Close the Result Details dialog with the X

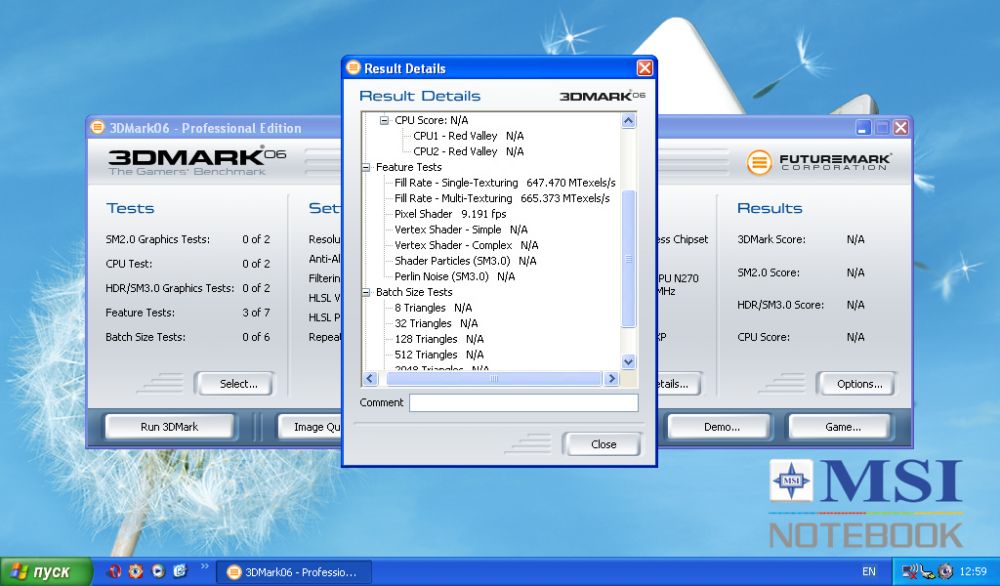[x=645, y=68]
